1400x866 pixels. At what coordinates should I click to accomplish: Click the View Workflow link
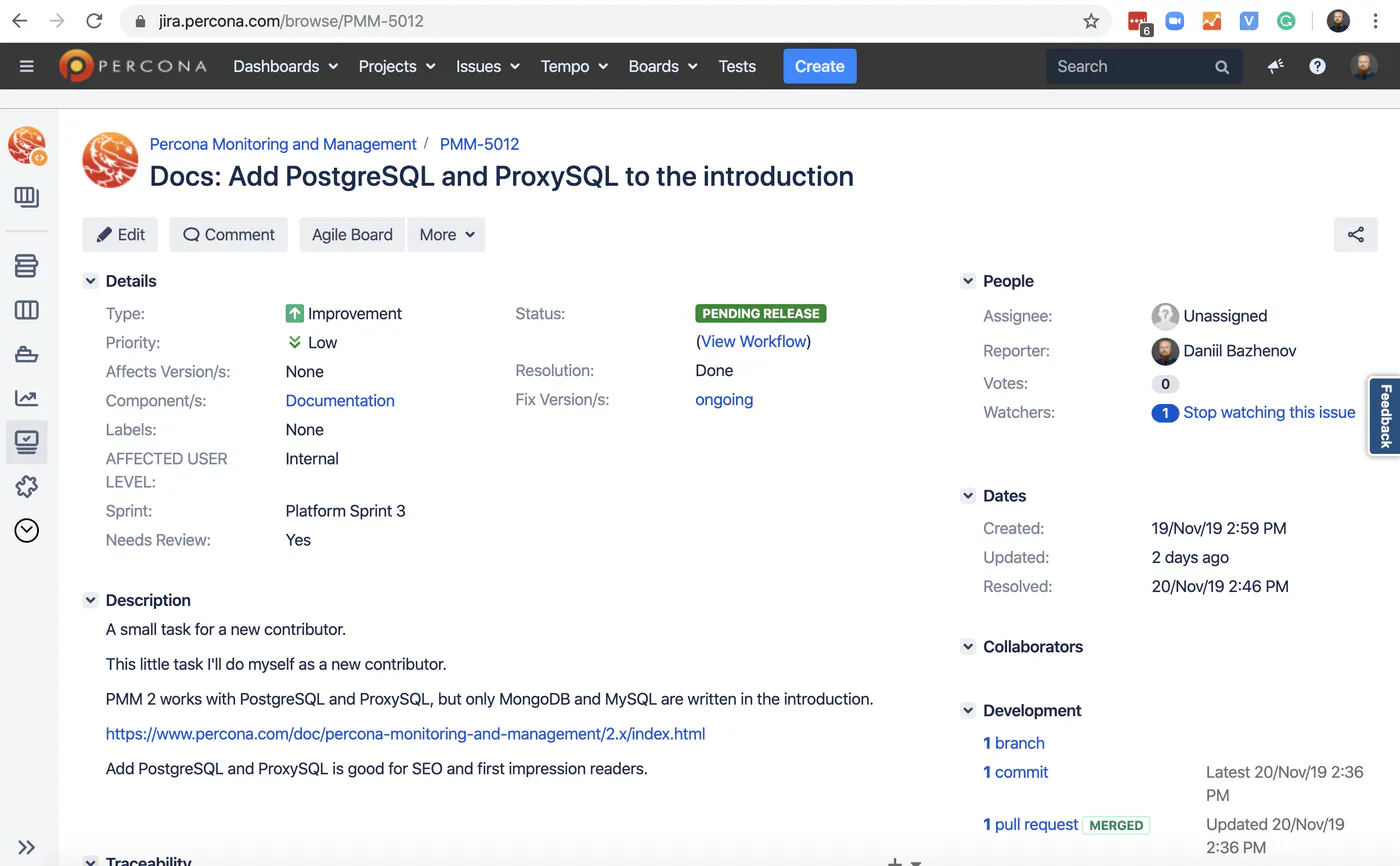pyautogui.click(x=753, y=341)
